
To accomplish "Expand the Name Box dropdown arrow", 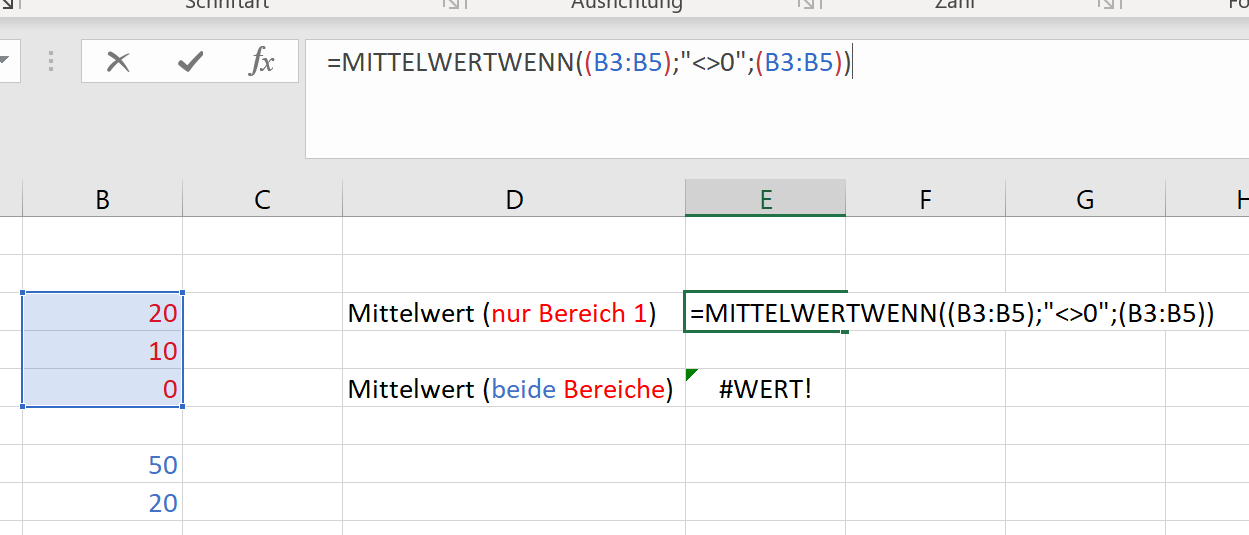I will point(4,61).
